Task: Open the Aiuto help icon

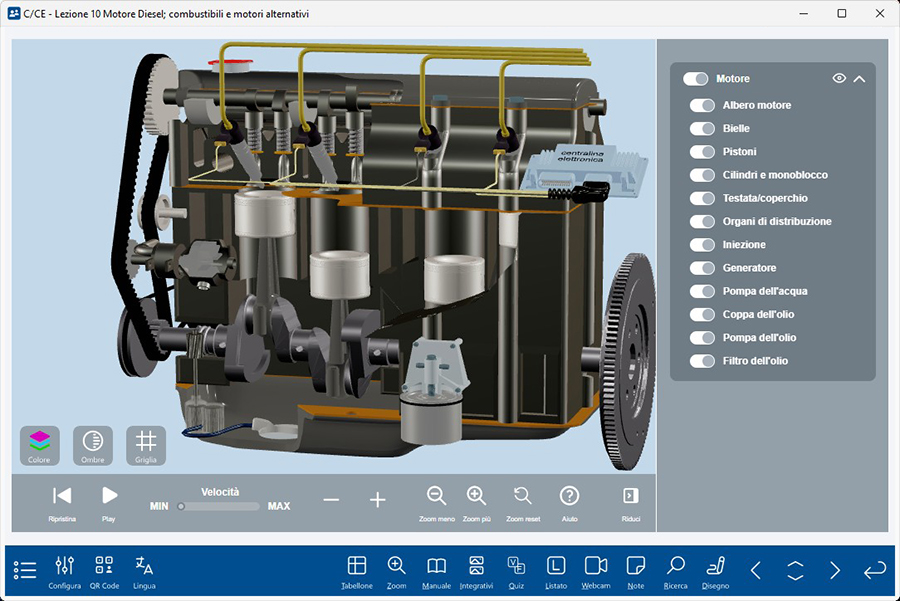Action: (569, 496)
